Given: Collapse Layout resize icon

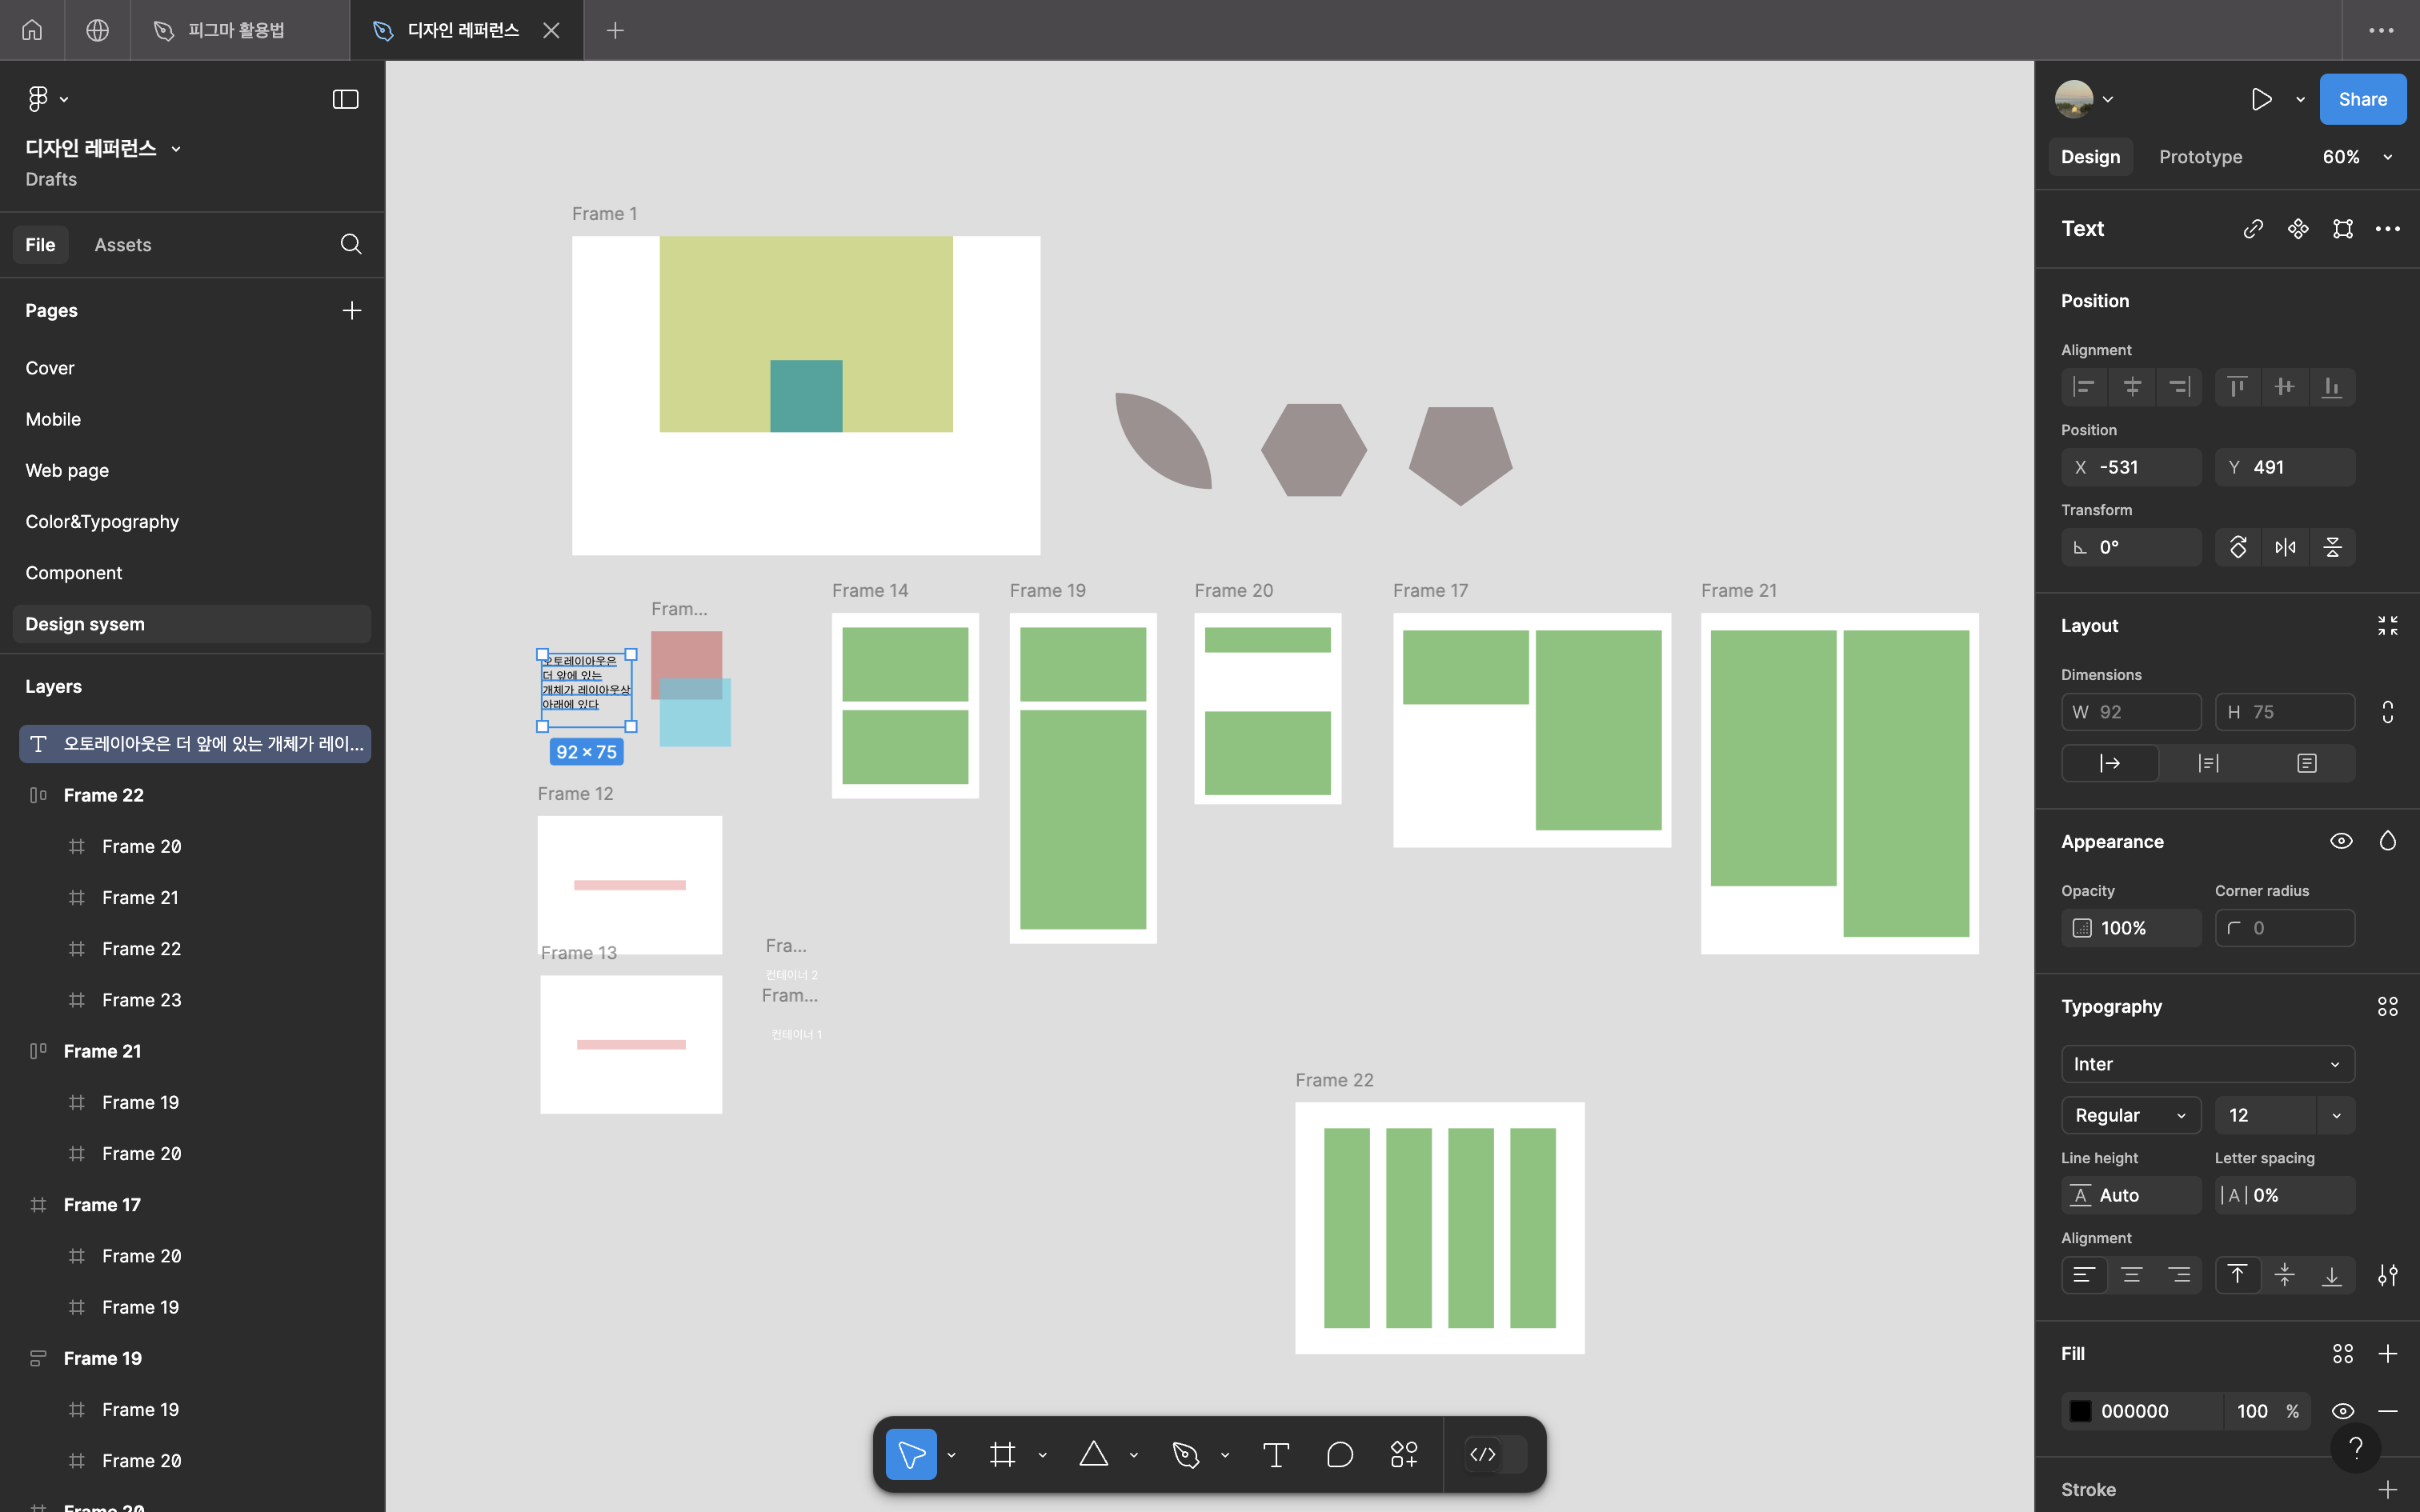Looking at the screenshot, I should (2387, 626).
